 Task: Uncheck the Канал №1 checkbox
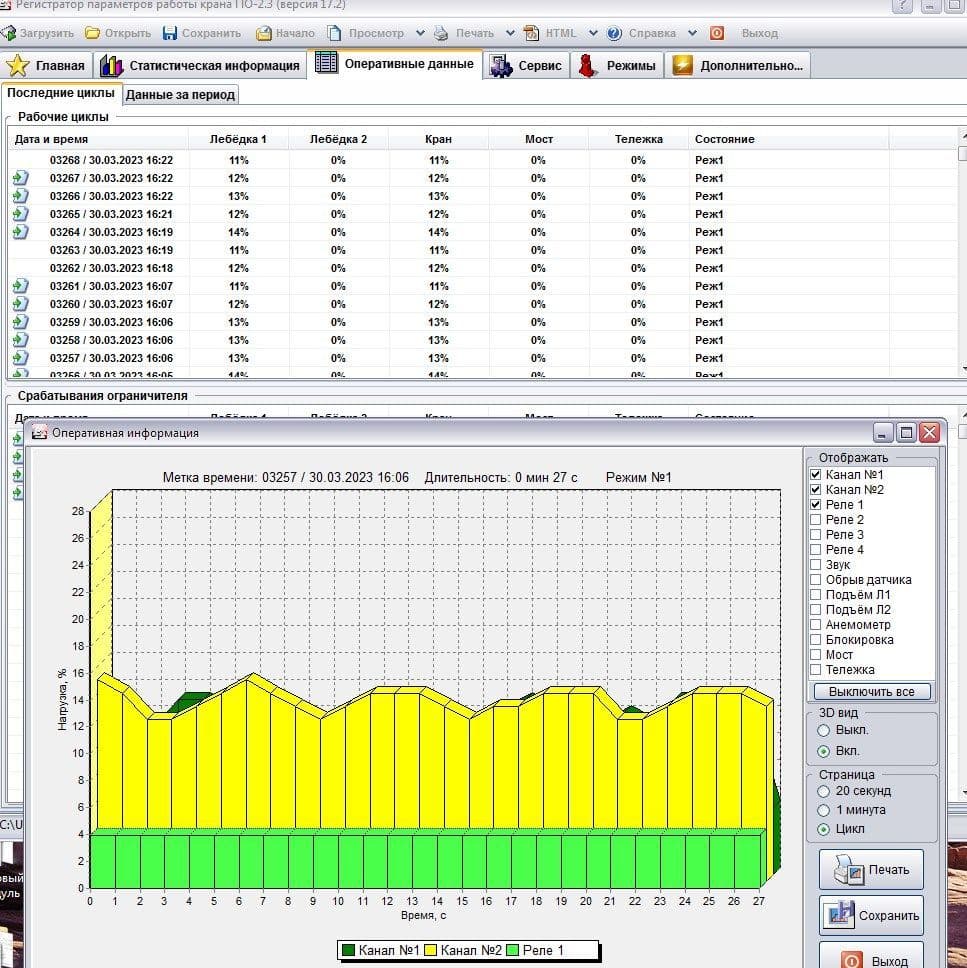[x=815, y=475]
